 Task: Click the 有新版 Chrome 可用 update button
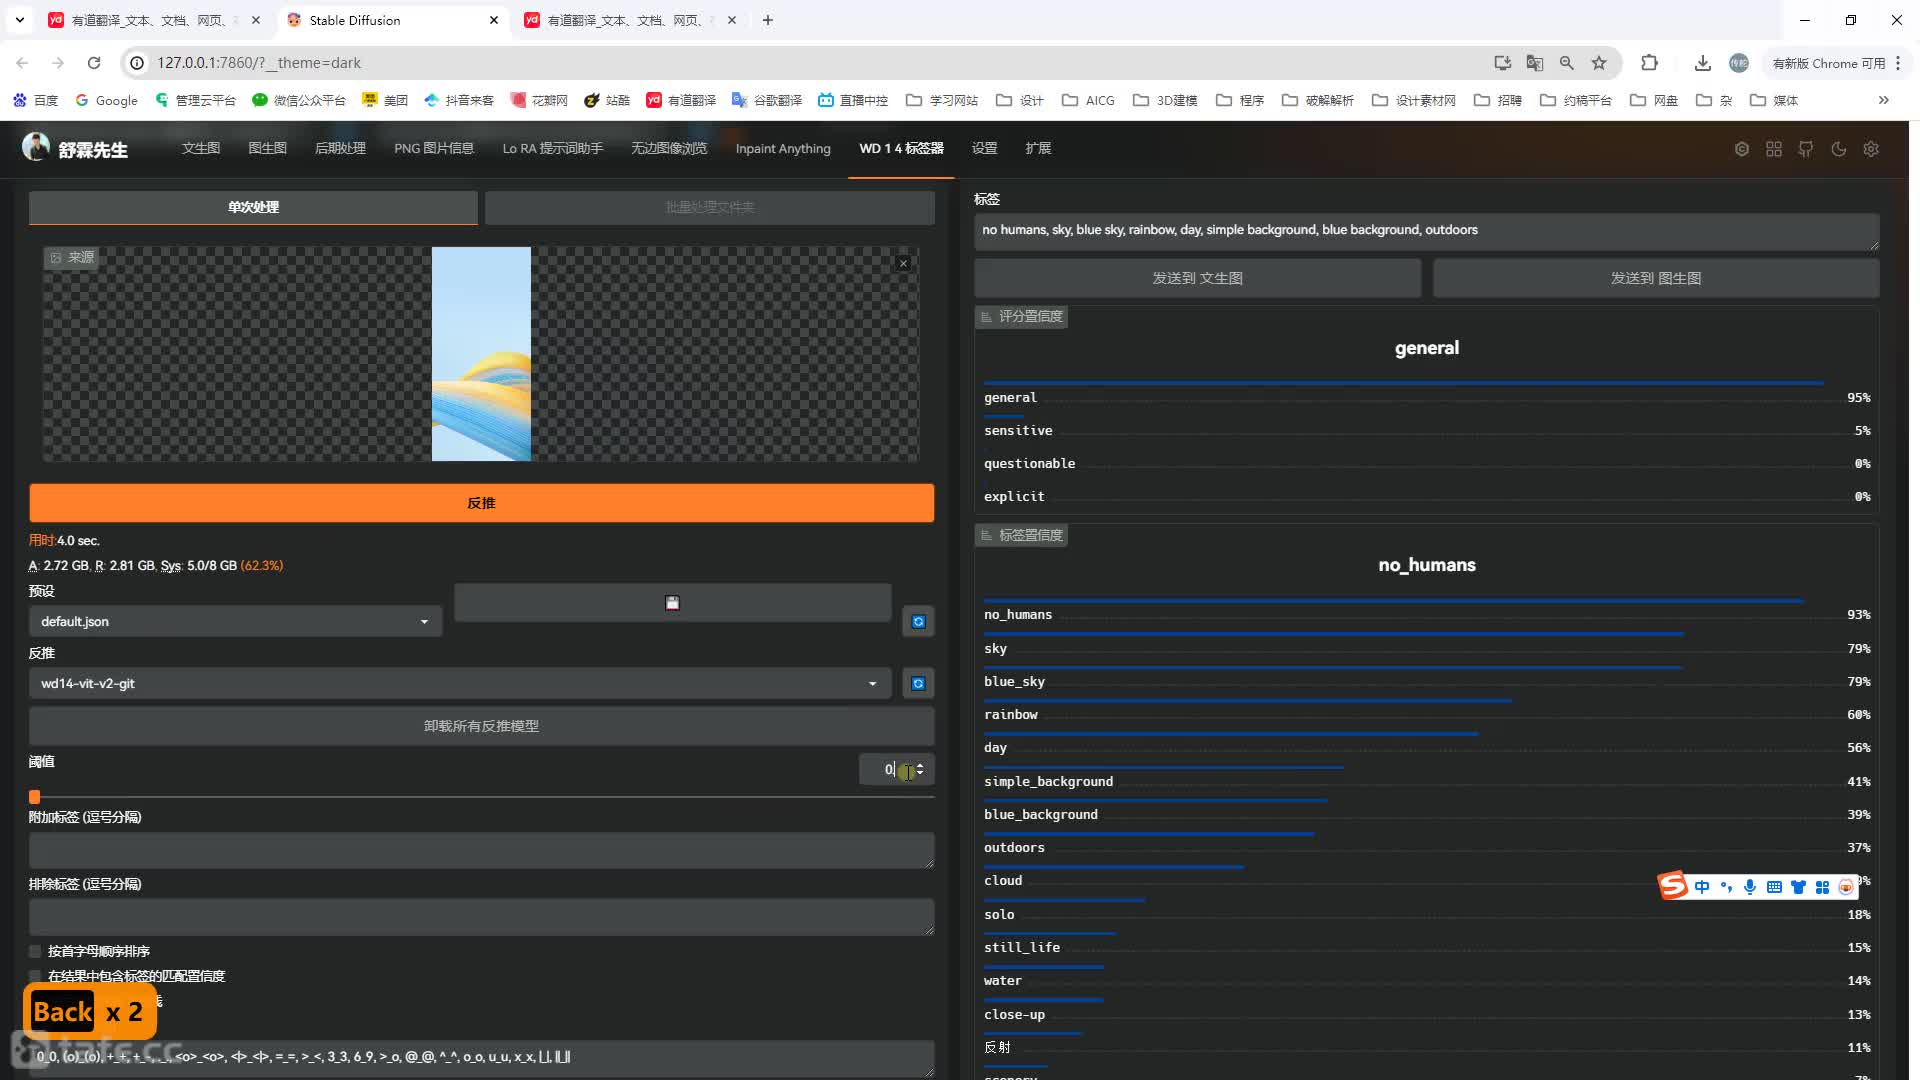(x=1829, y=63)
